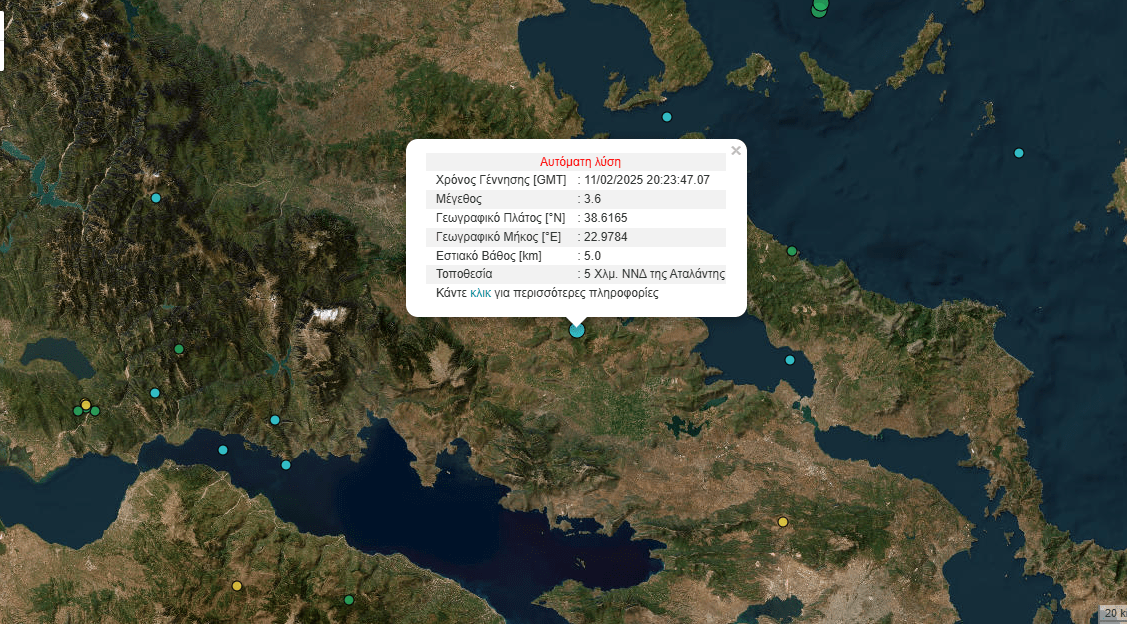Viewport: 1127px width, 624px height.
Task: Click the 'Χρόνος Γέννησης [GMT]' row in the popup
Action: [576, 180]
